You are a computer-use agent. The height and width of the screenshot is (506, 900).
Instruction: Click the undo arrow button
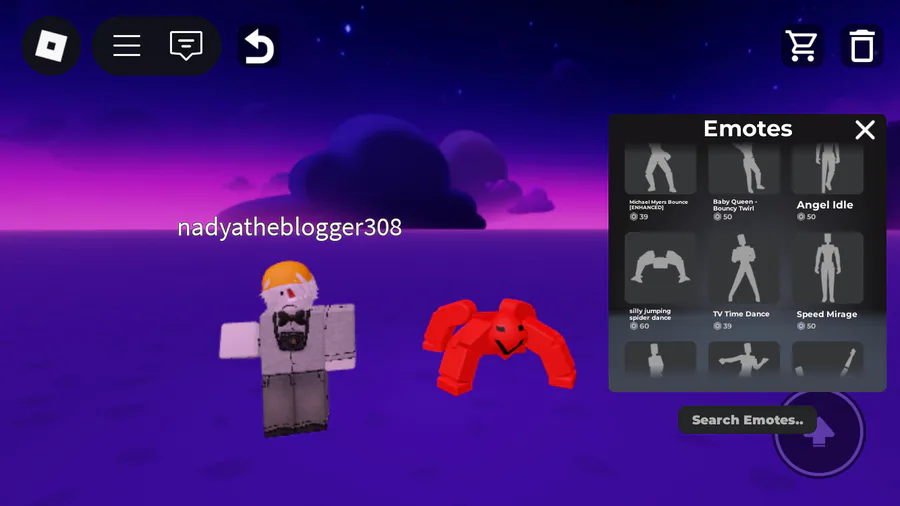pos(259,46)
